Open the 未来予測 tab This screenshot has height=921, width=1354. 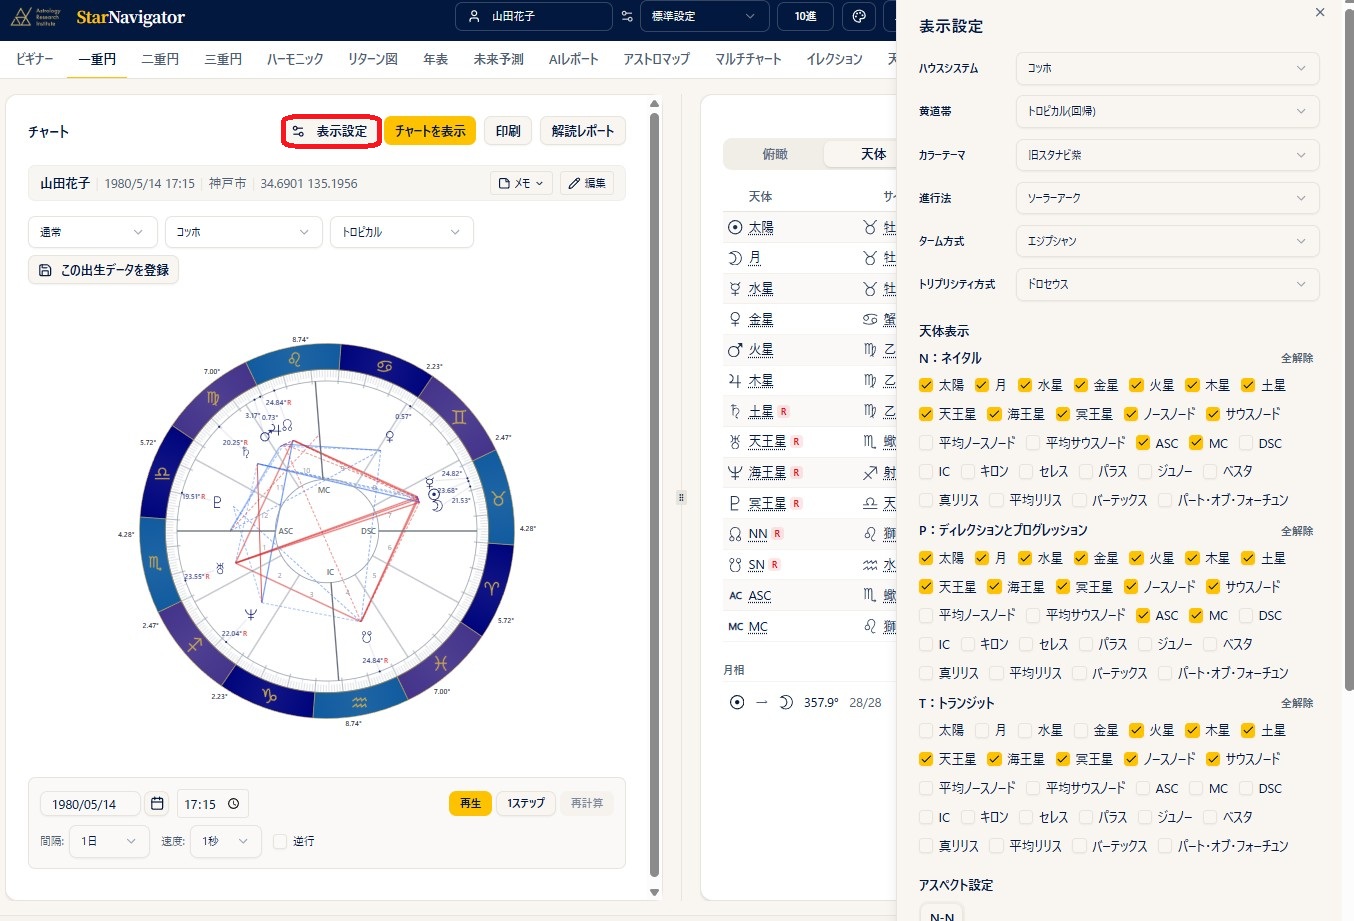coord(499,59)
